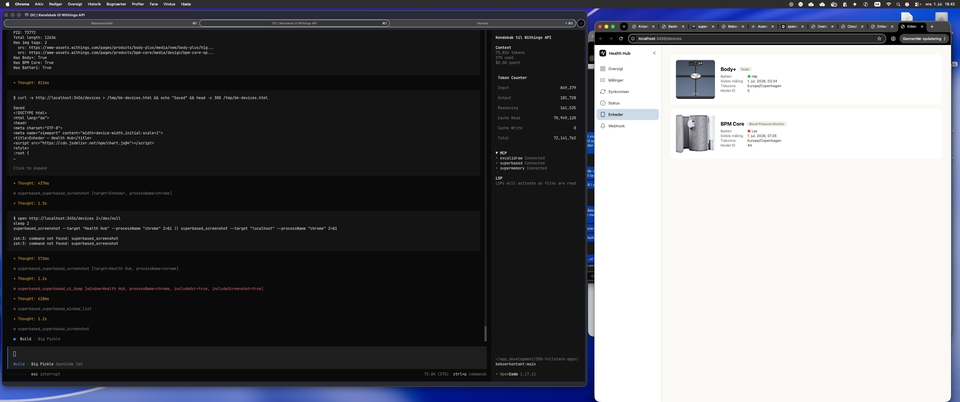The width and height of the screenshot is (960, 402).
Task: Collapse the Health Hub sidebar with the chevron
Action: coord(654,53)
